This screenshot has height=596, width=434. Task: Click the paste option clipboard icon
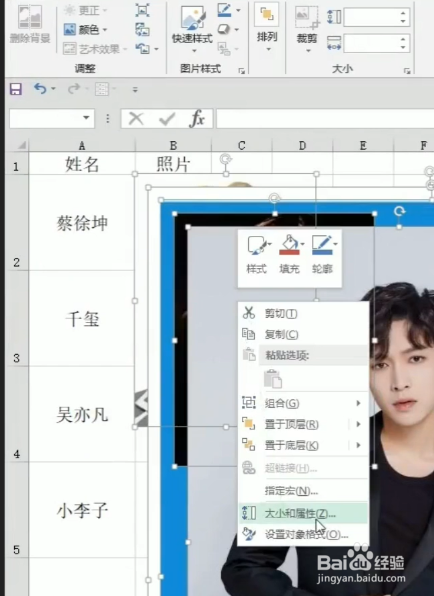(273, 379)
